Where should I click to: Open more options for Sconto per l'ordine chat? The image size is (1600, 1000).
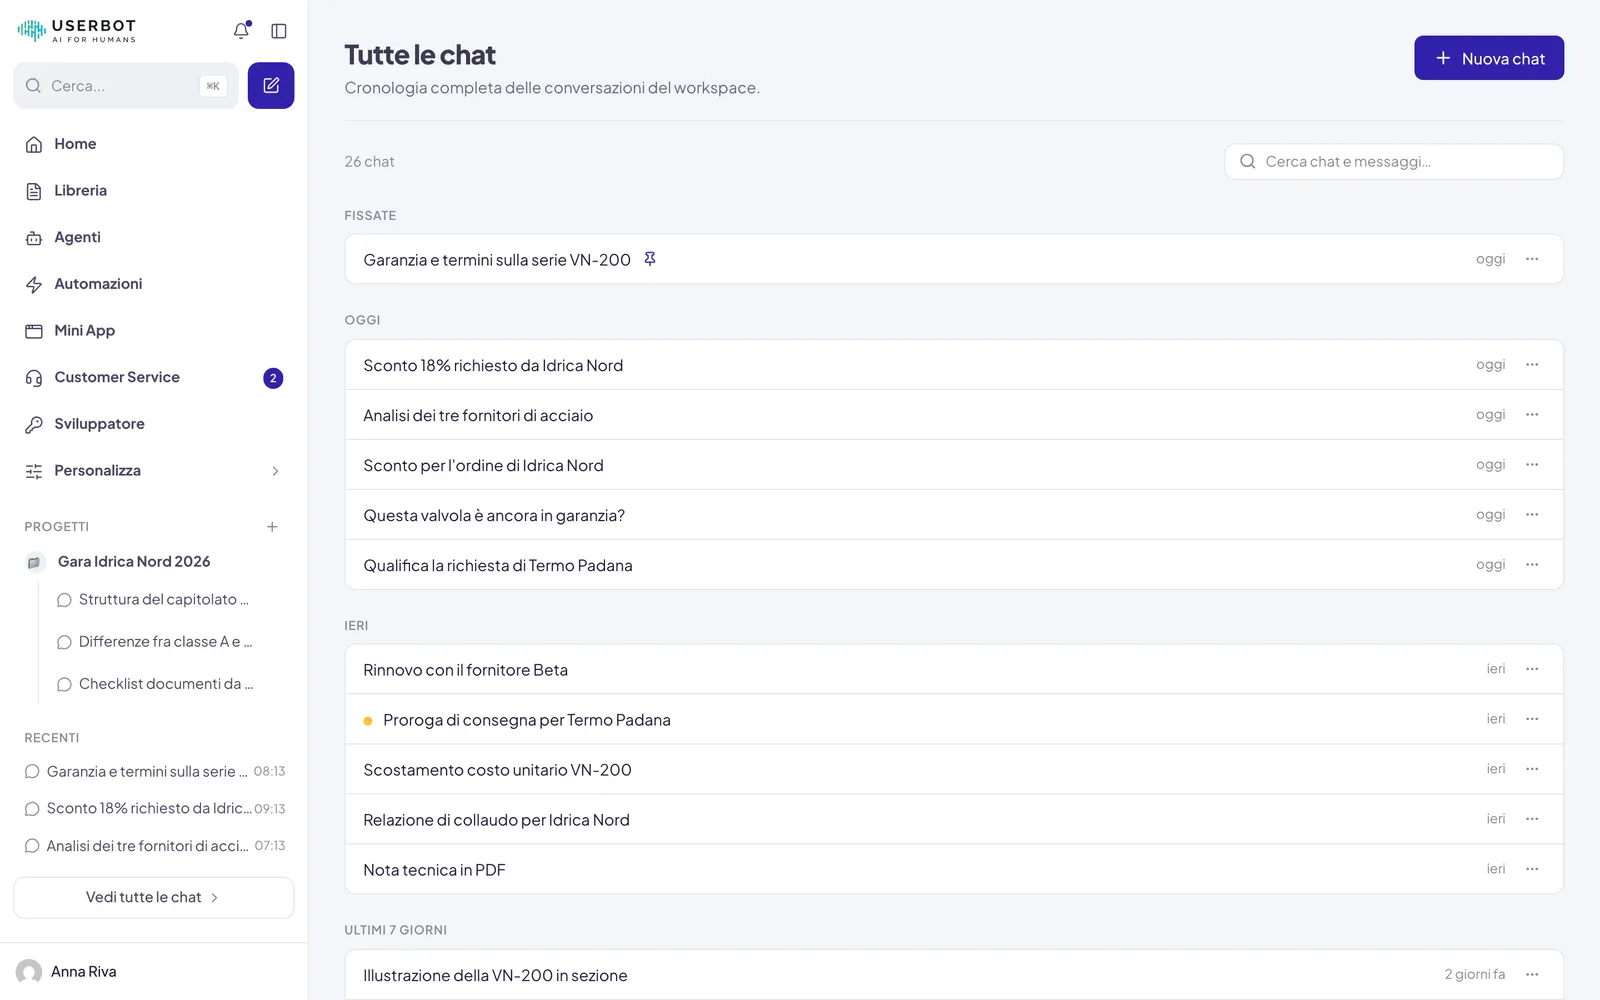[x=1532, y=465]
